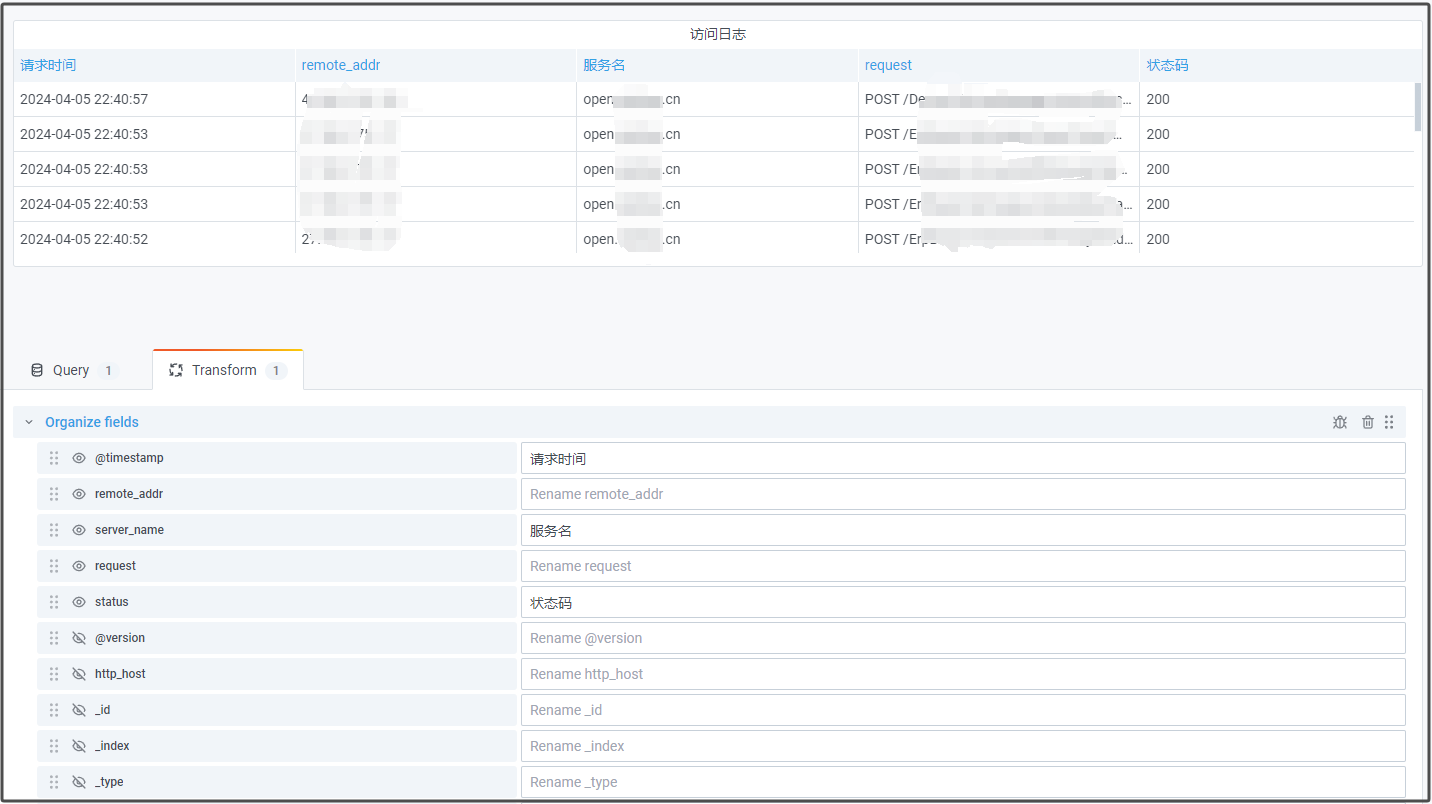This screenshot has height=804, width=1432.
Task: Sort table by 状态码 column header
Action: coord(1167,65)
